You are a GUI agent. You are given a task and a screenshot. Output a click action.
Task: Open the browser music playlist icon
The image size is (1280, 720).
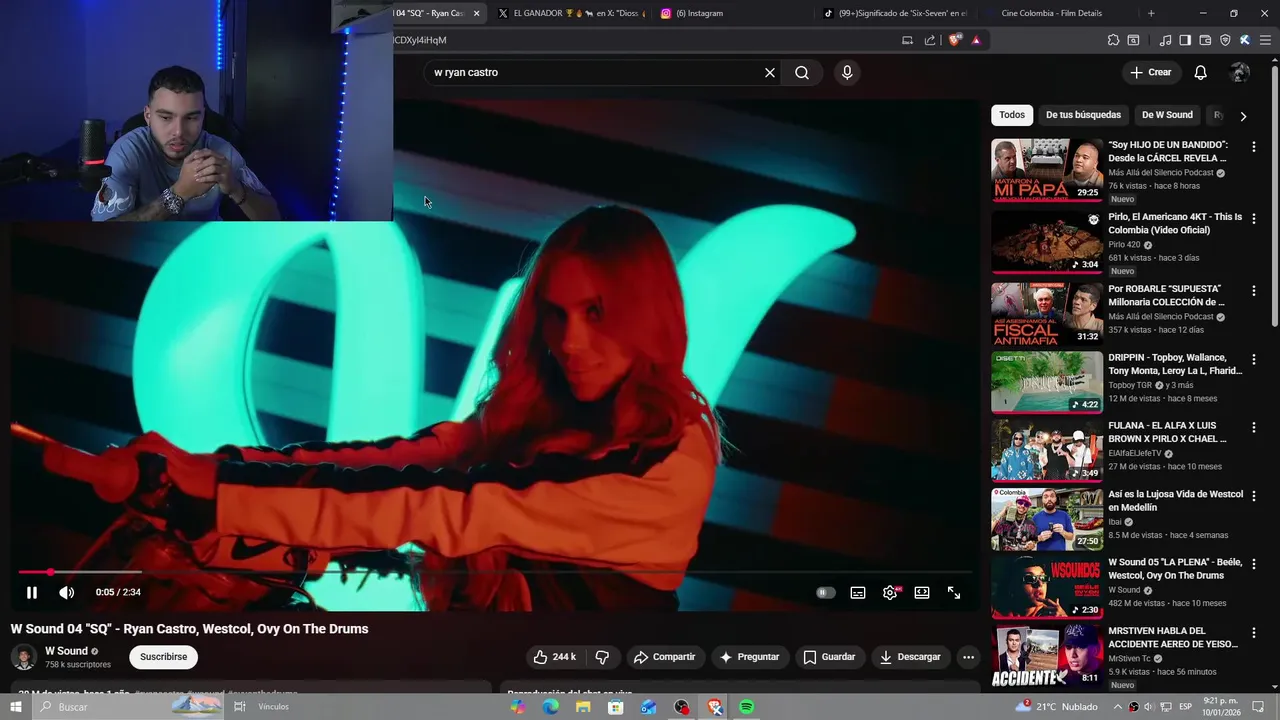[1165, 40]
